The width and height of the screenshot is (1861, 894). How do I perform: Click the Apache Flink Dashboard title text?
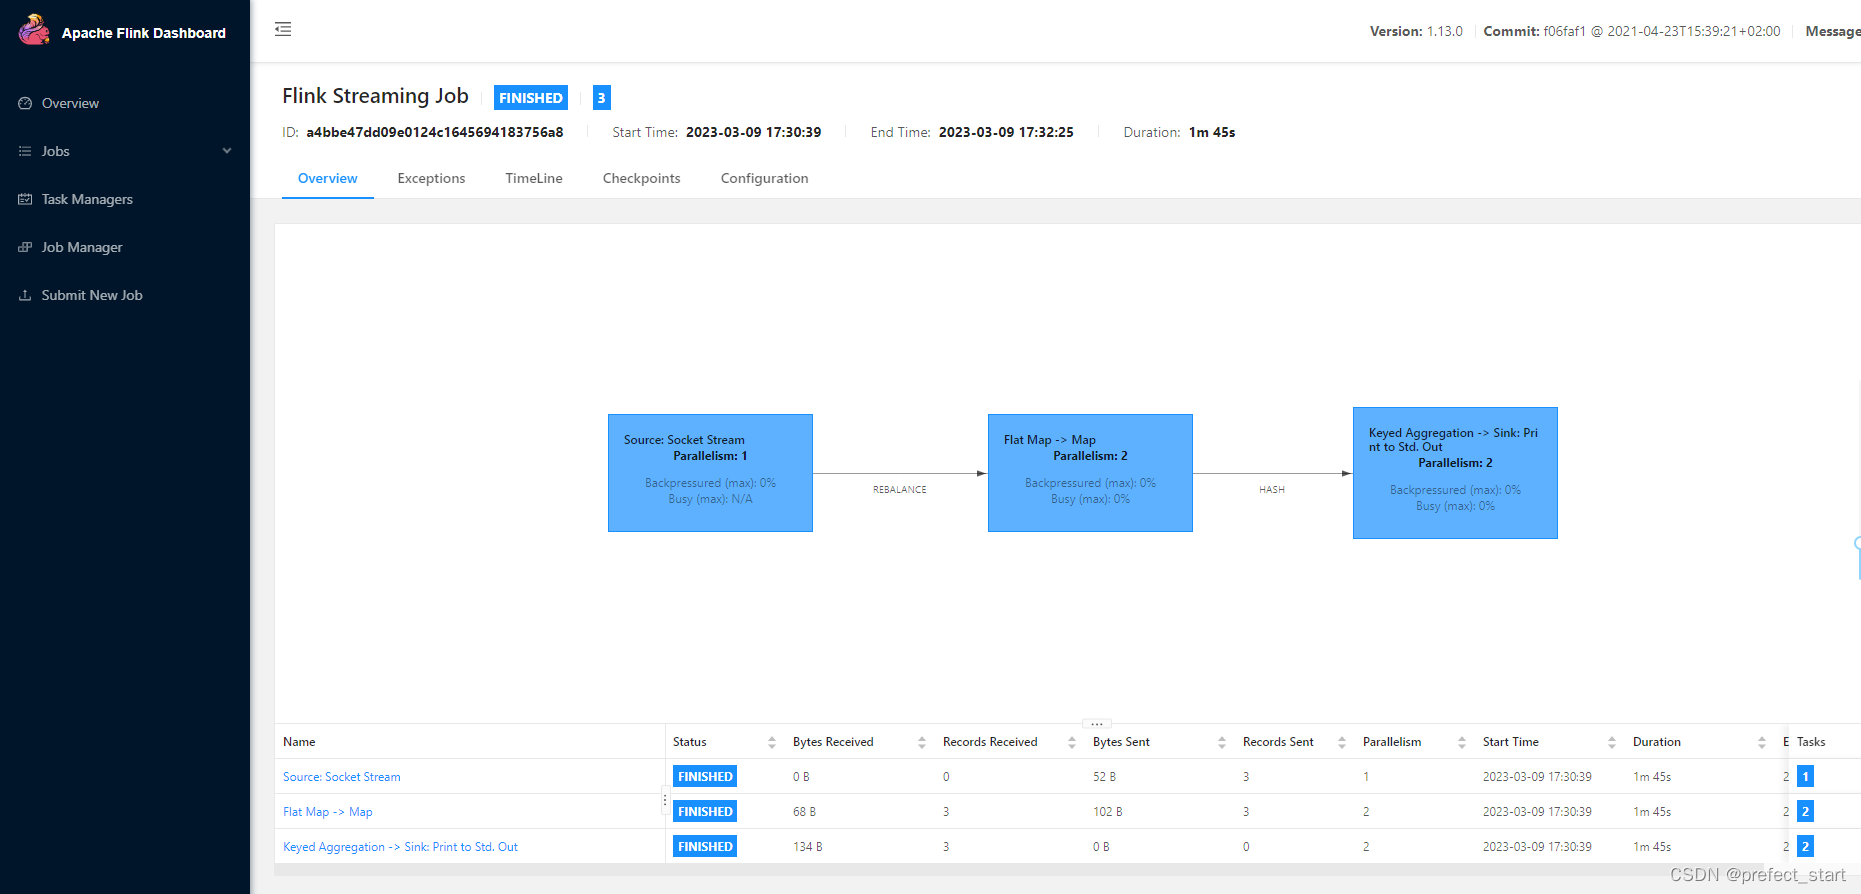coord(144,33)
